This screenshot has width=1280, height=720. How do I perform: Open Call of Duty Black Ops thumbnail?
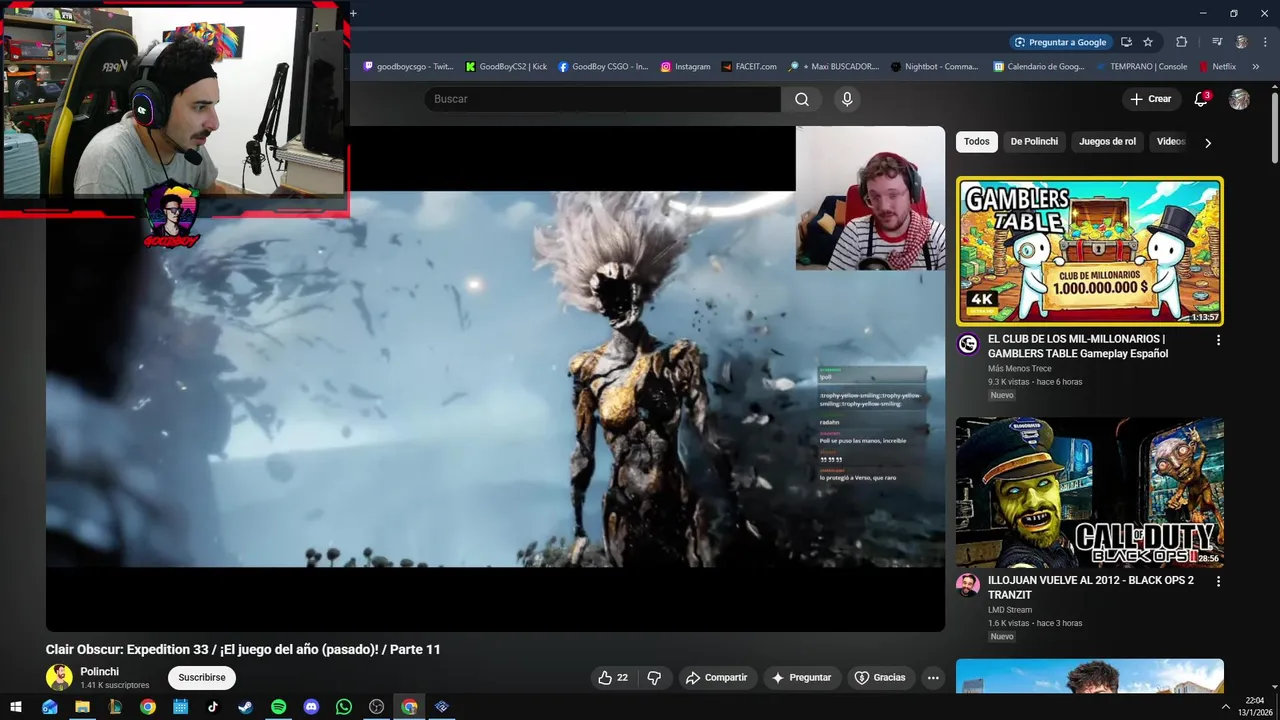click(1089, 492)
